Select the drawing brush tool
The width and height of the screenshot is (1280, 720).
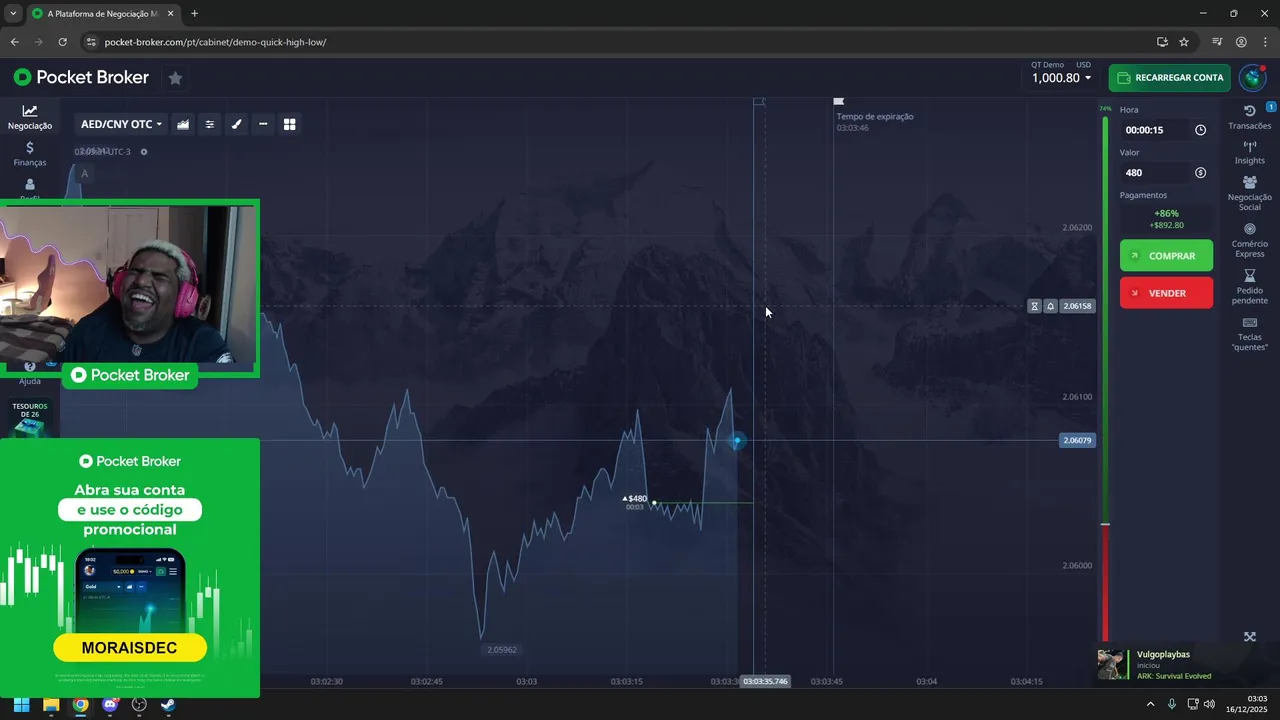pos(237,124)
